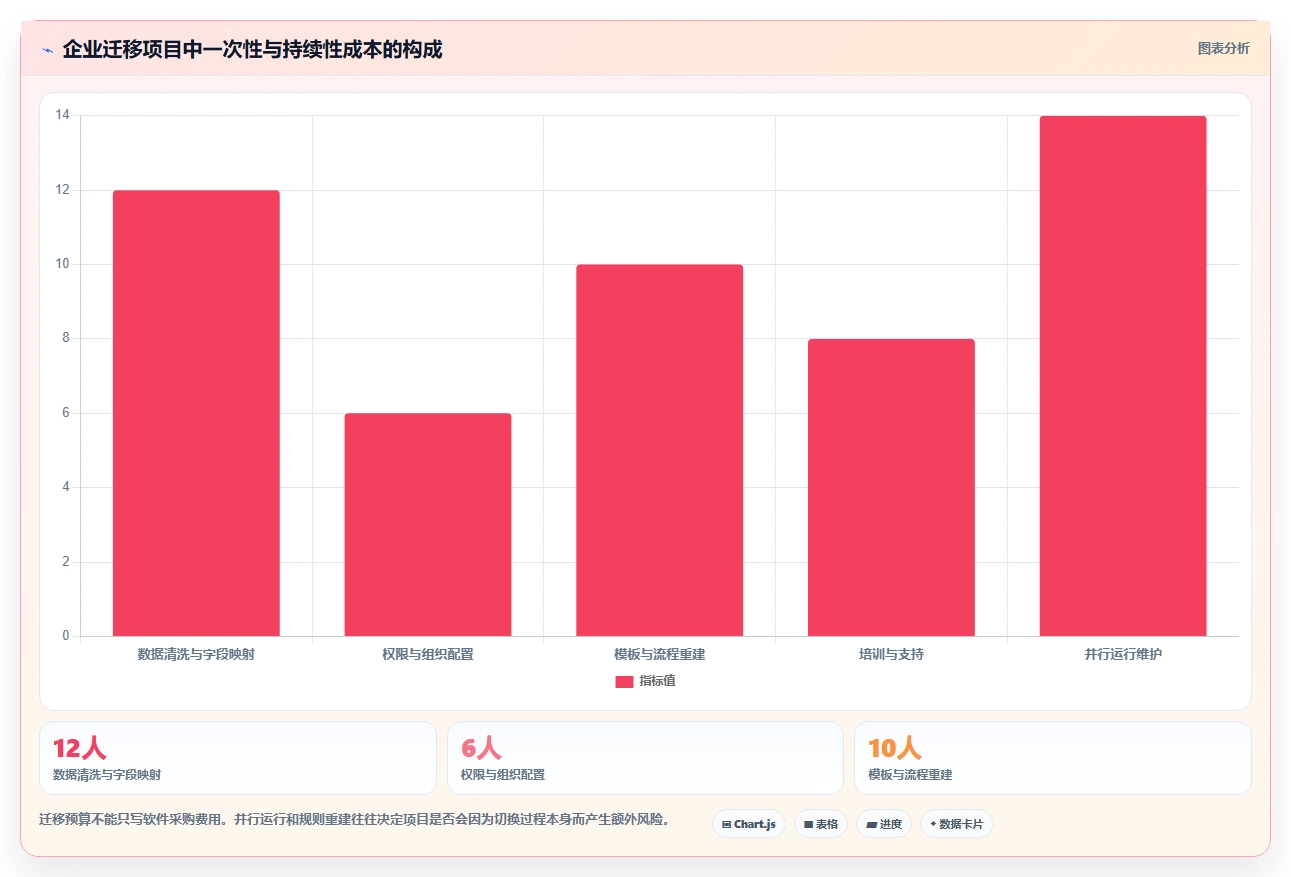Select the 数据清洗与字段映射 bar in chart
The height and width of the screenshot is (877, 1291).
(x=196, y=413)
